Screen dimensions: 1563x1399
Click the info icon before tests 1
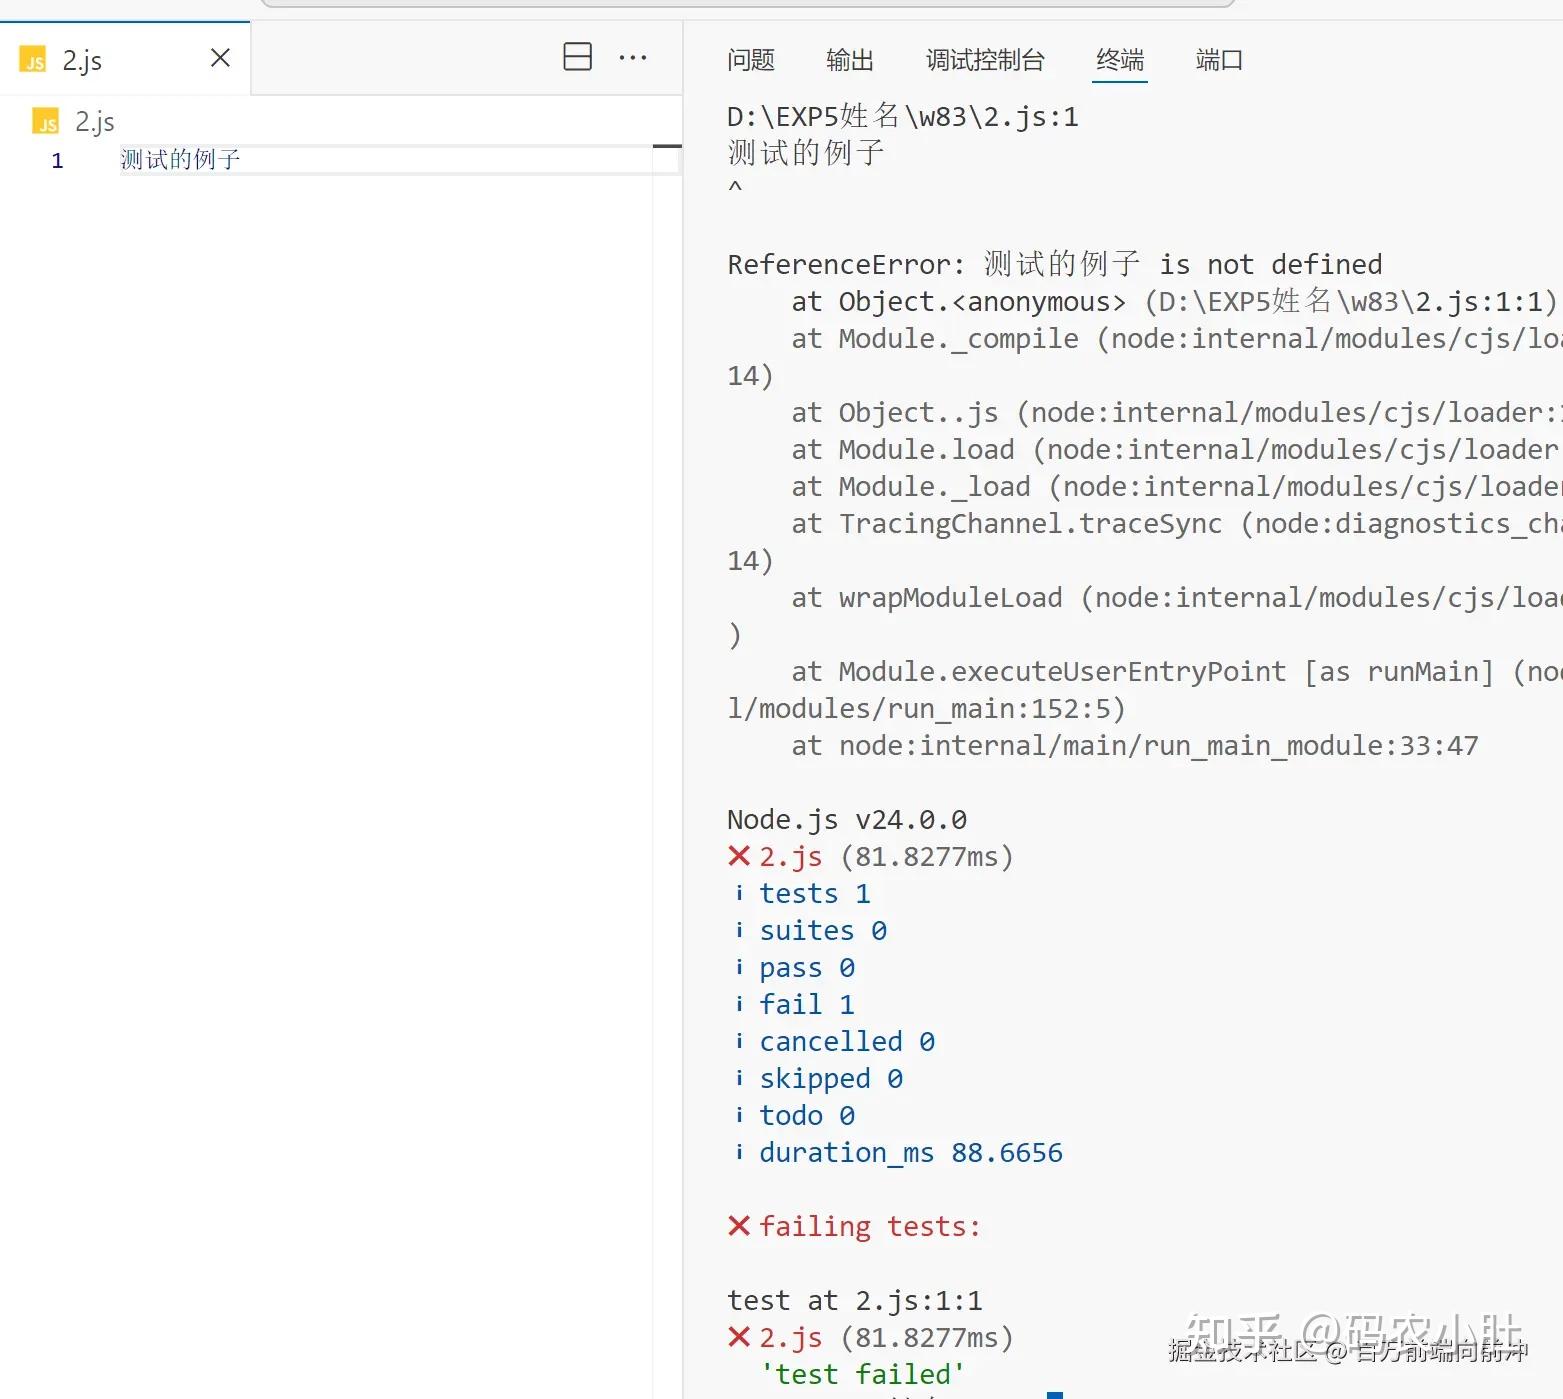[x=739, y=892]
